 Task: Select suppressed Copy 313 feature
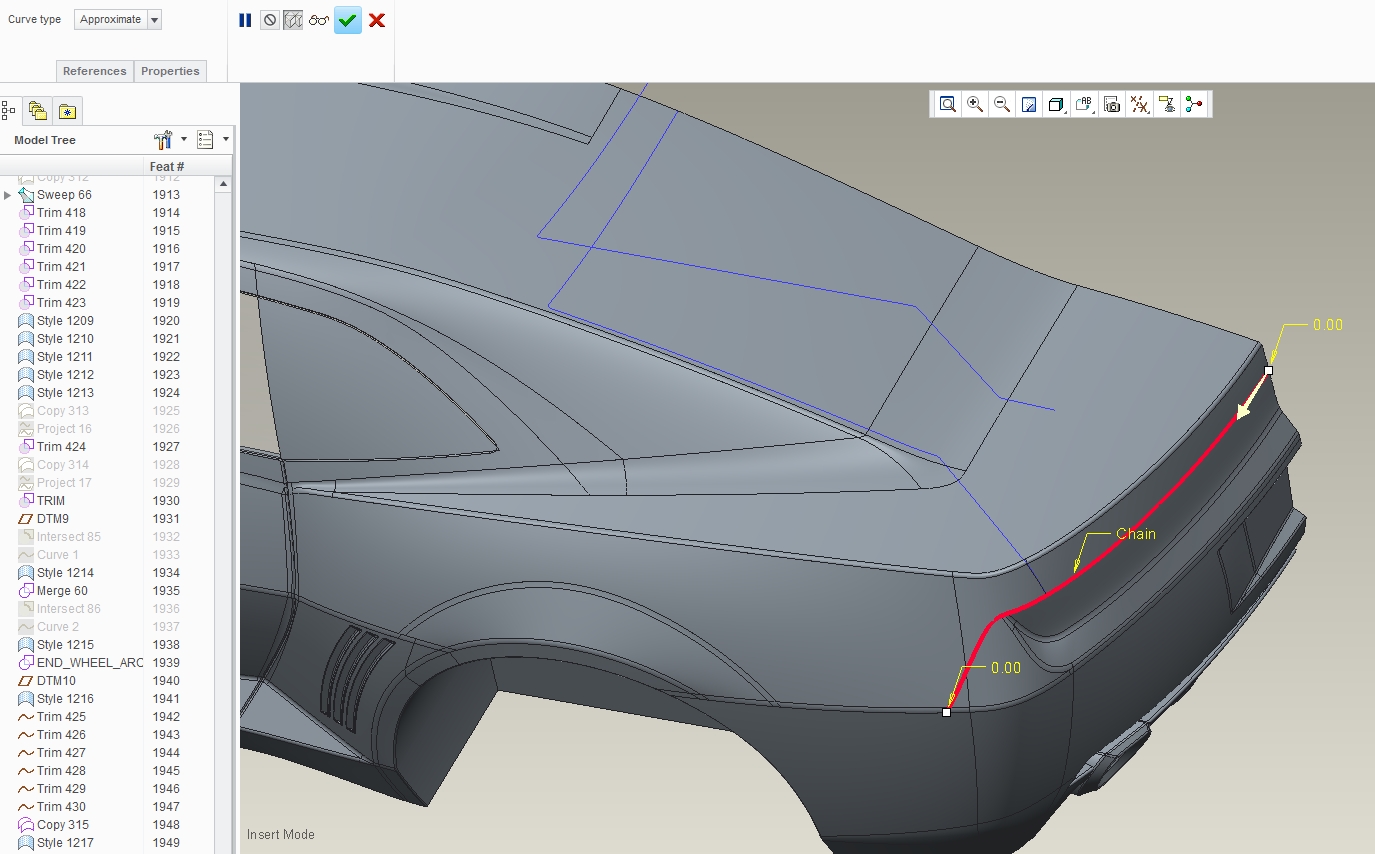[63, 411]
